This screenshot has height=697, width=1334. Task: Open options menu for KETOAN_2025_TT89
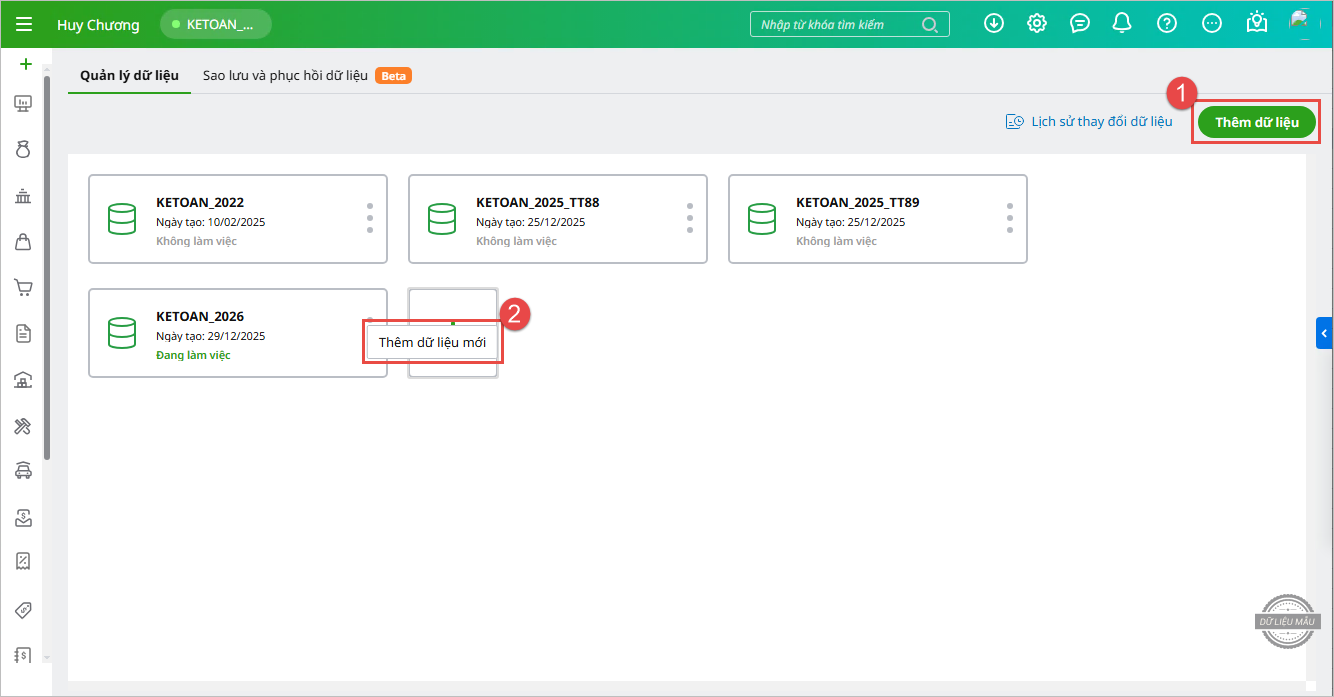1009,218
